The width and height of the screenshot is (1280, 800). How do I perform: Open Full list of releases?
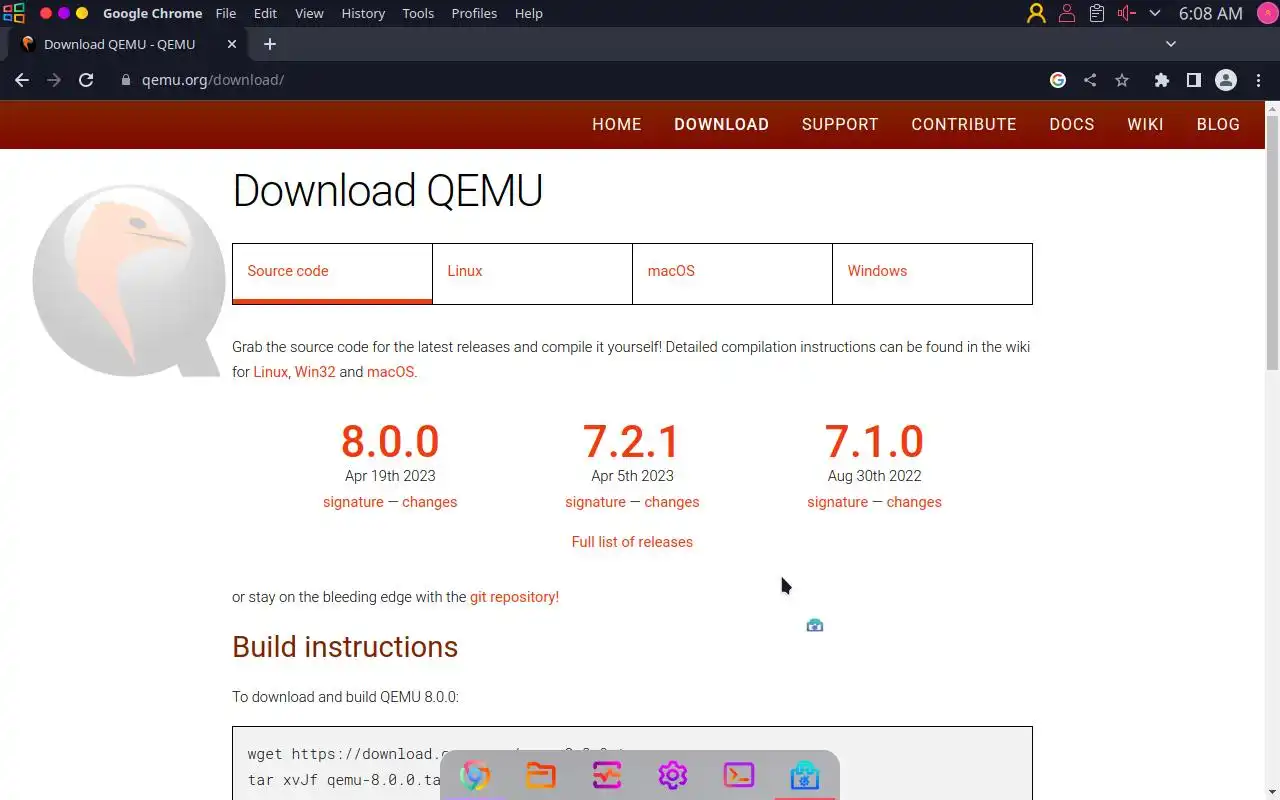(x=632, y=542)
